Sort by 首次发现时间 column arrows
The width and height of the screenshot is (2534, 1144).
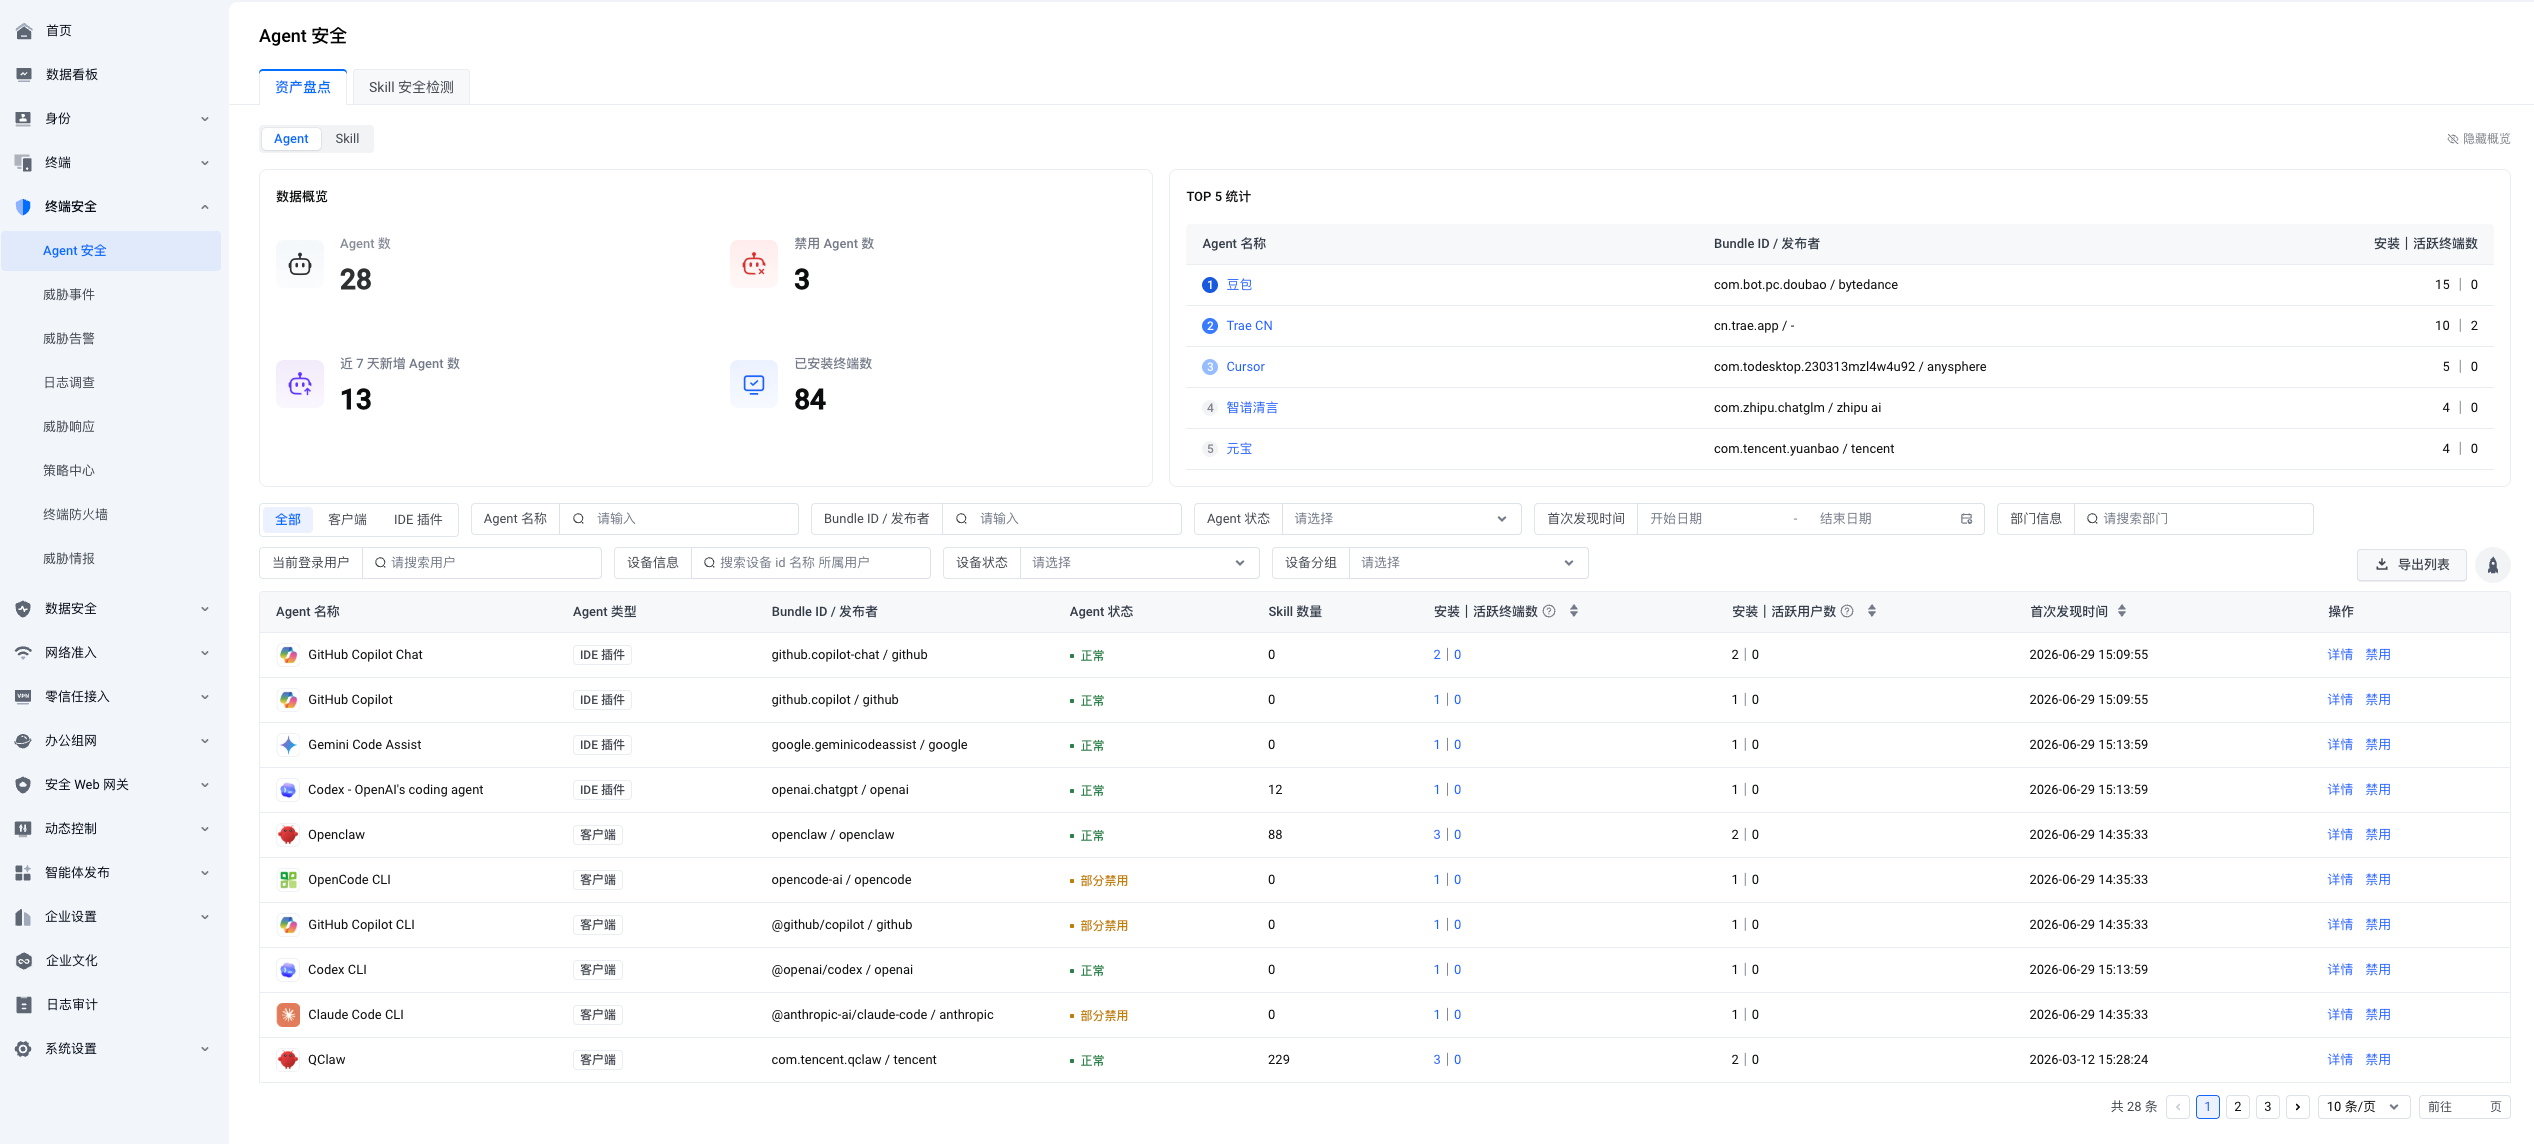click(2122, 611)
